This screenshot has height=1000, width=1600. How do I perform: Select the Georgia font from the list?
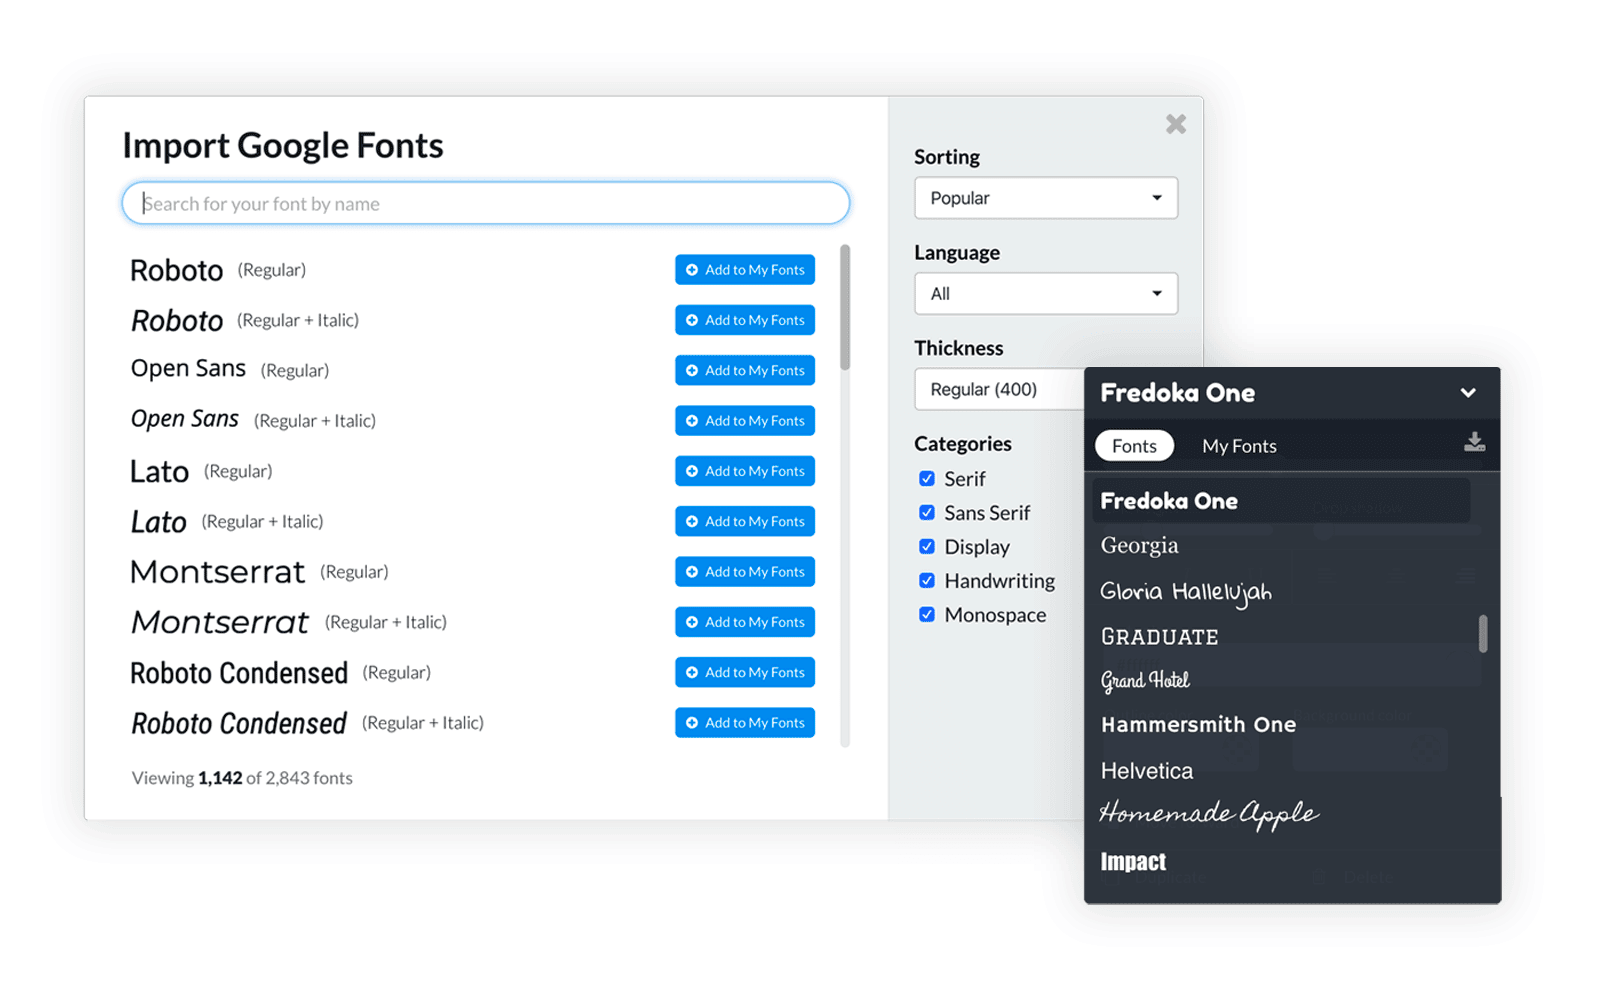point(1139,545)
